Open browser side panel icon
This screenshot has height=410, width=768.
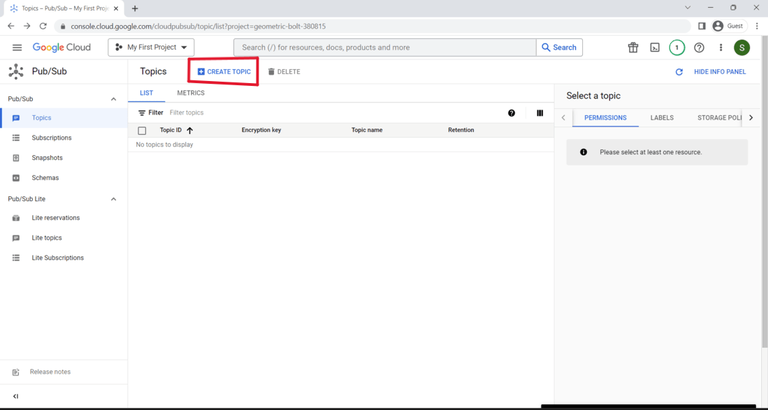pyautogui.click(x=702, y=26)
